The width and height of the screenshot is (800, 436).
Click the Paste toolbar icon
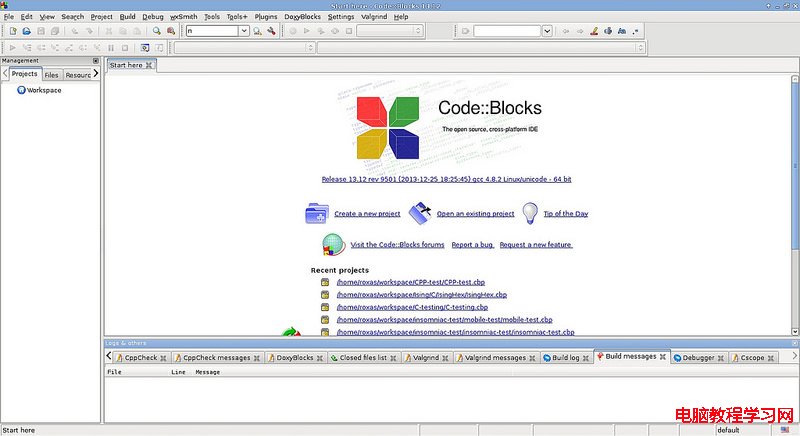(x=137, y=31)
